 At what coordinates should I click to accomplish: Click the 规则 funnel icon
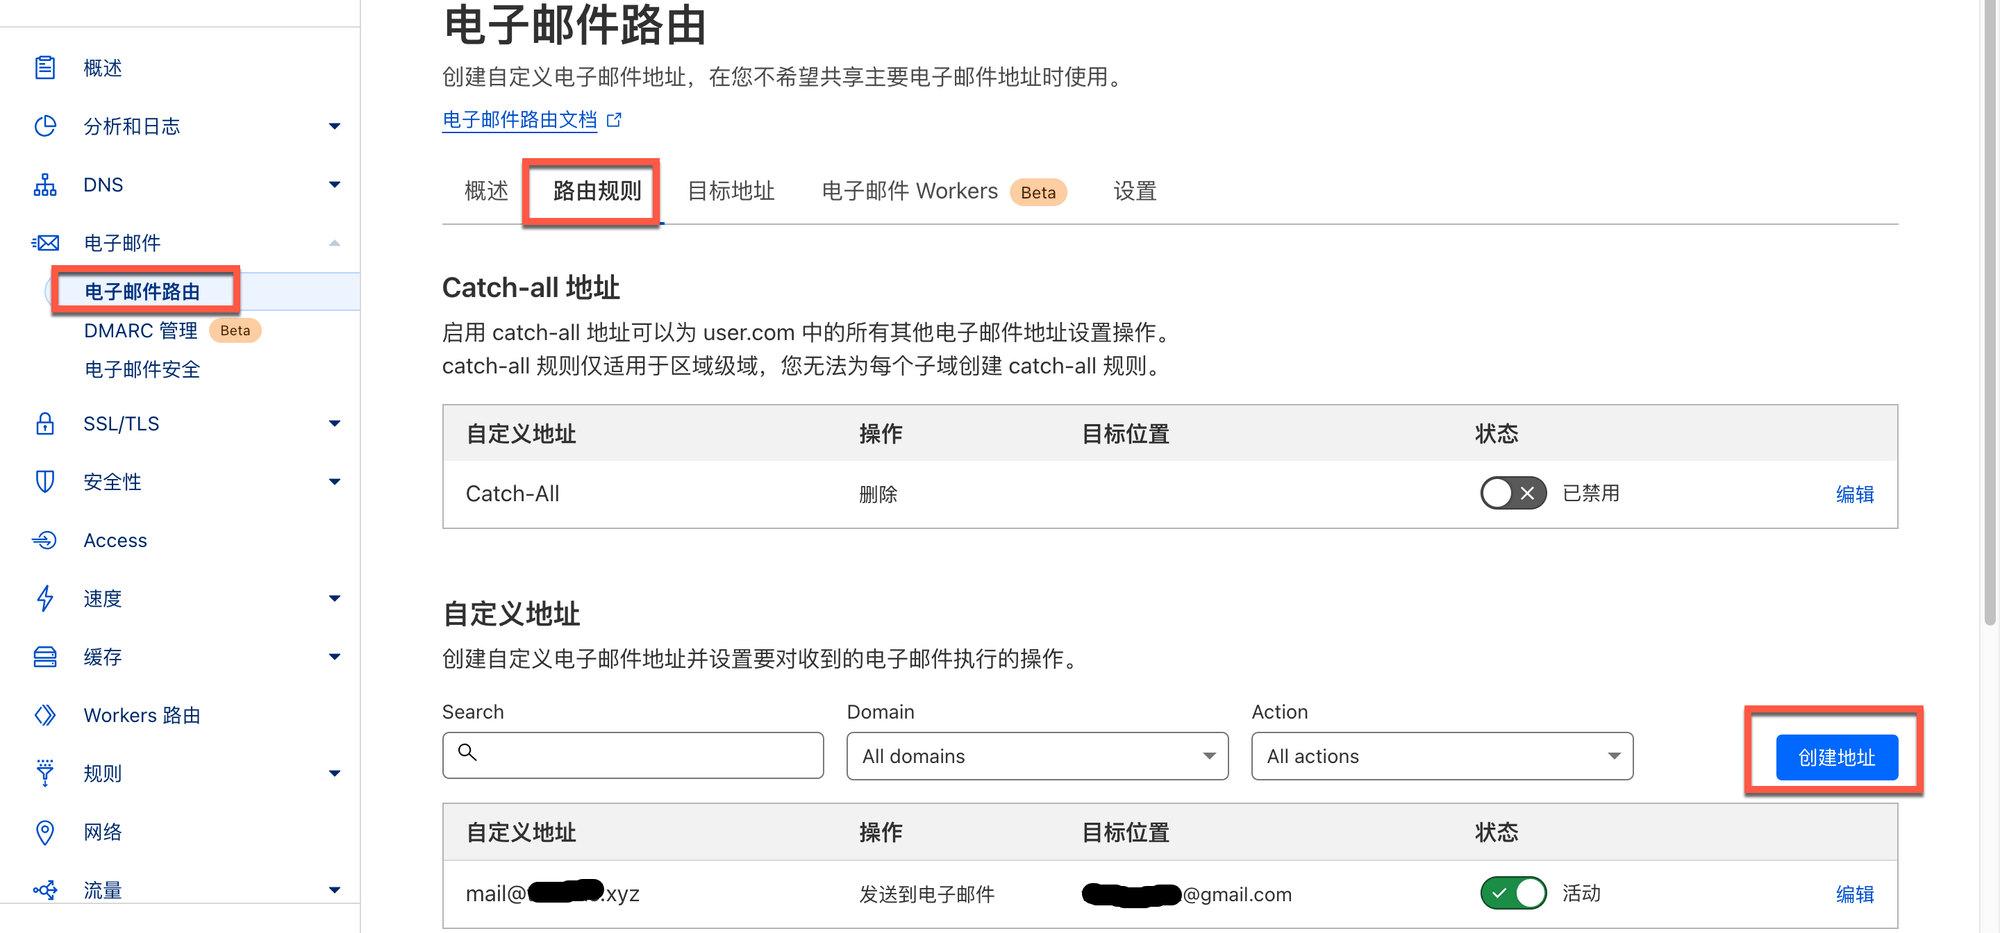tap(45, 773)
